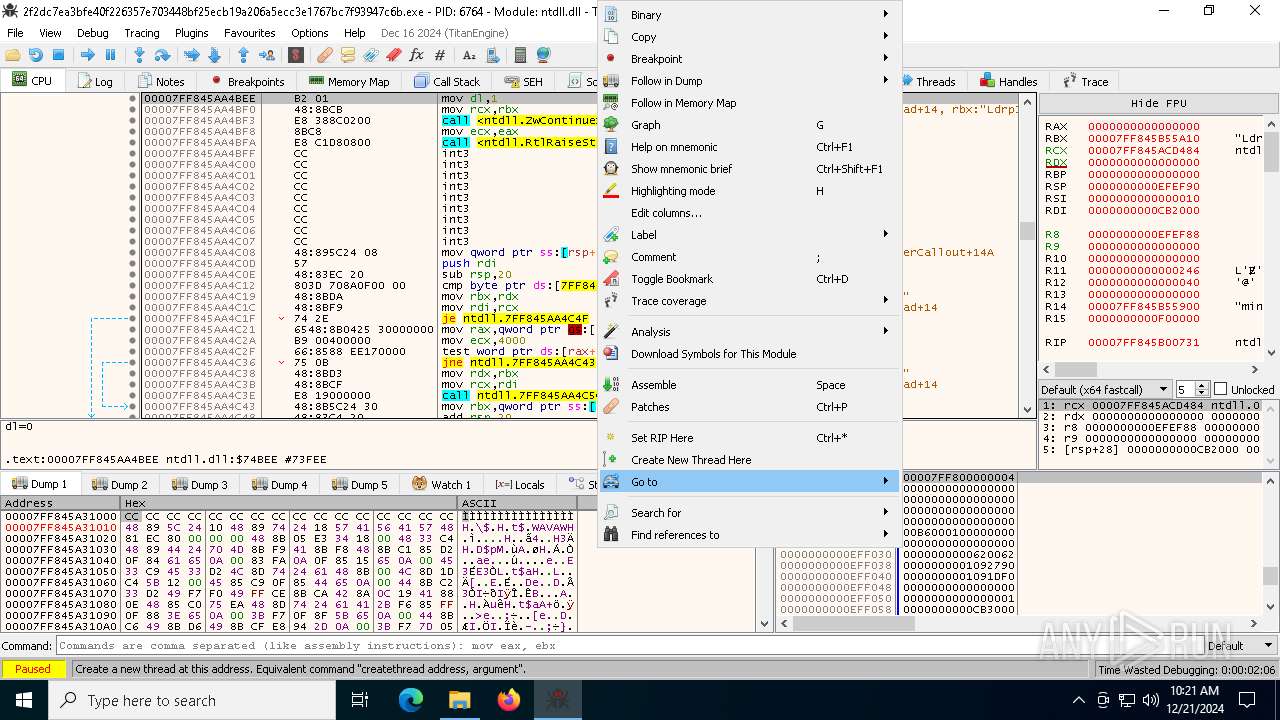Click the disassembly vertical scrollbar thumb

click(1027, 231)
